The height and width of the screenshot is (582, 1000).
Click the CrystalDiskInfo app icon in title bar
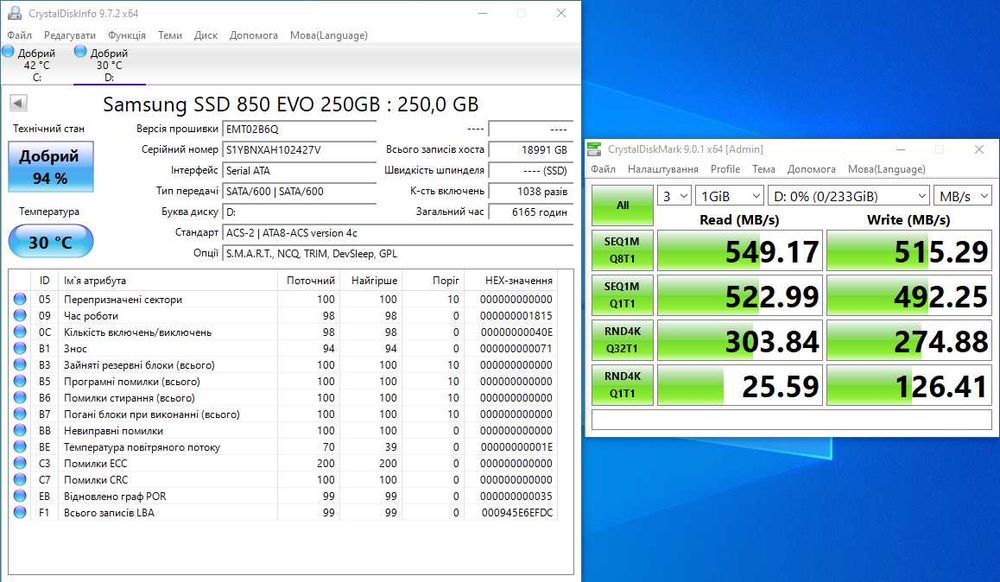pyautogui.click(x=14, y=13)
